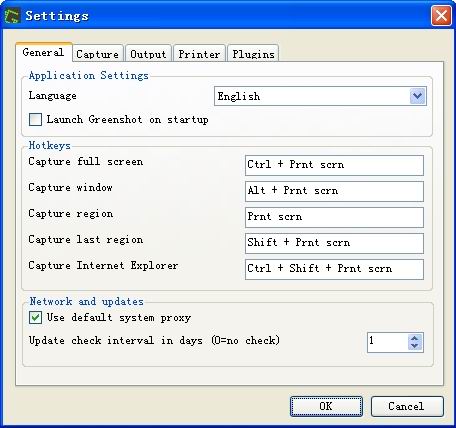Close the Settings dialog window

tap(441, 16)
